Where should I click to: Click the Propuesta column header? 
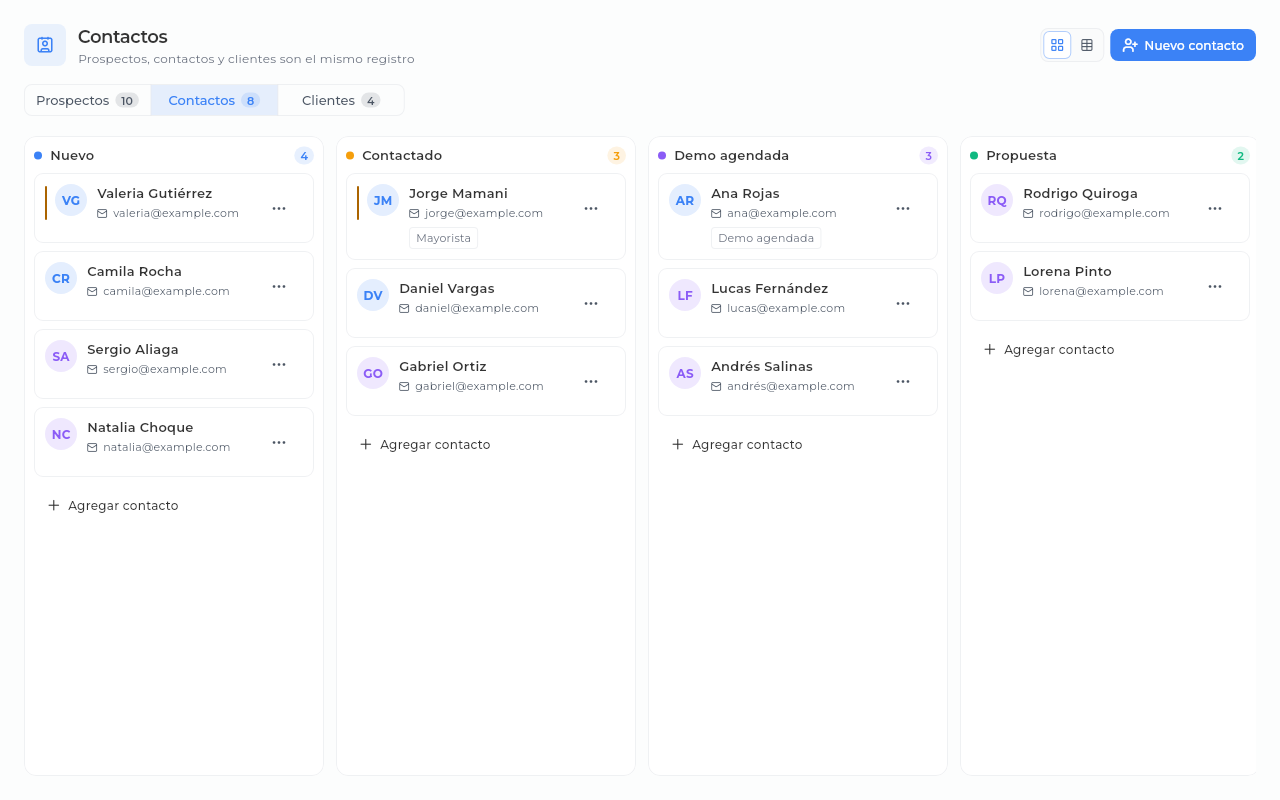(x=1021, y=155)
